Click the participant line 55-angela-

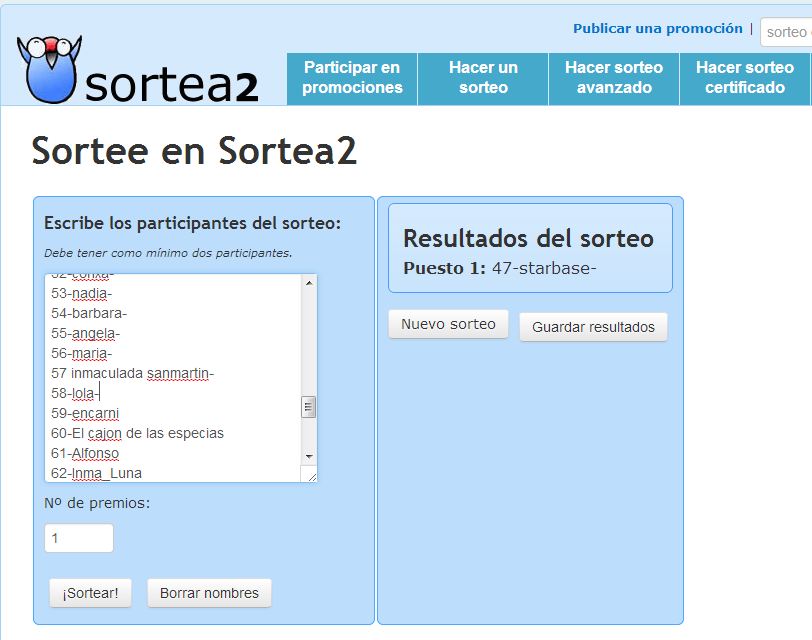pos(85,333)
